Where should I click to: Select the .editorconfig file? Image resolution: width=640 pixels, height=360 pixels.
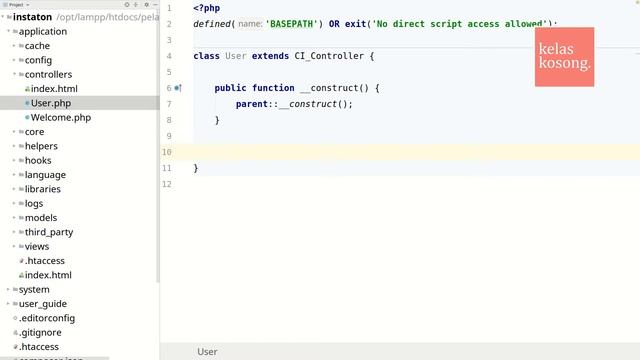[x=47, y=318]
